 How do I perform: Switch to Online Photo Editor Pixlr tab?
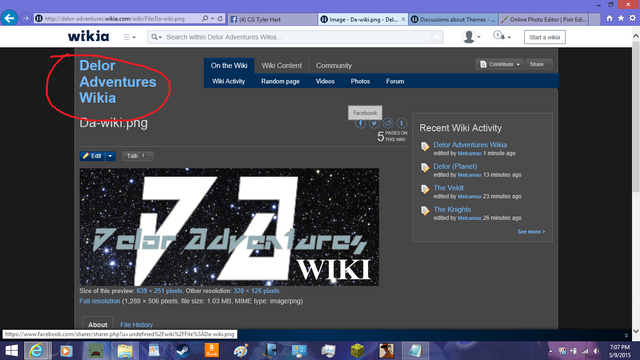coord(544,19)
